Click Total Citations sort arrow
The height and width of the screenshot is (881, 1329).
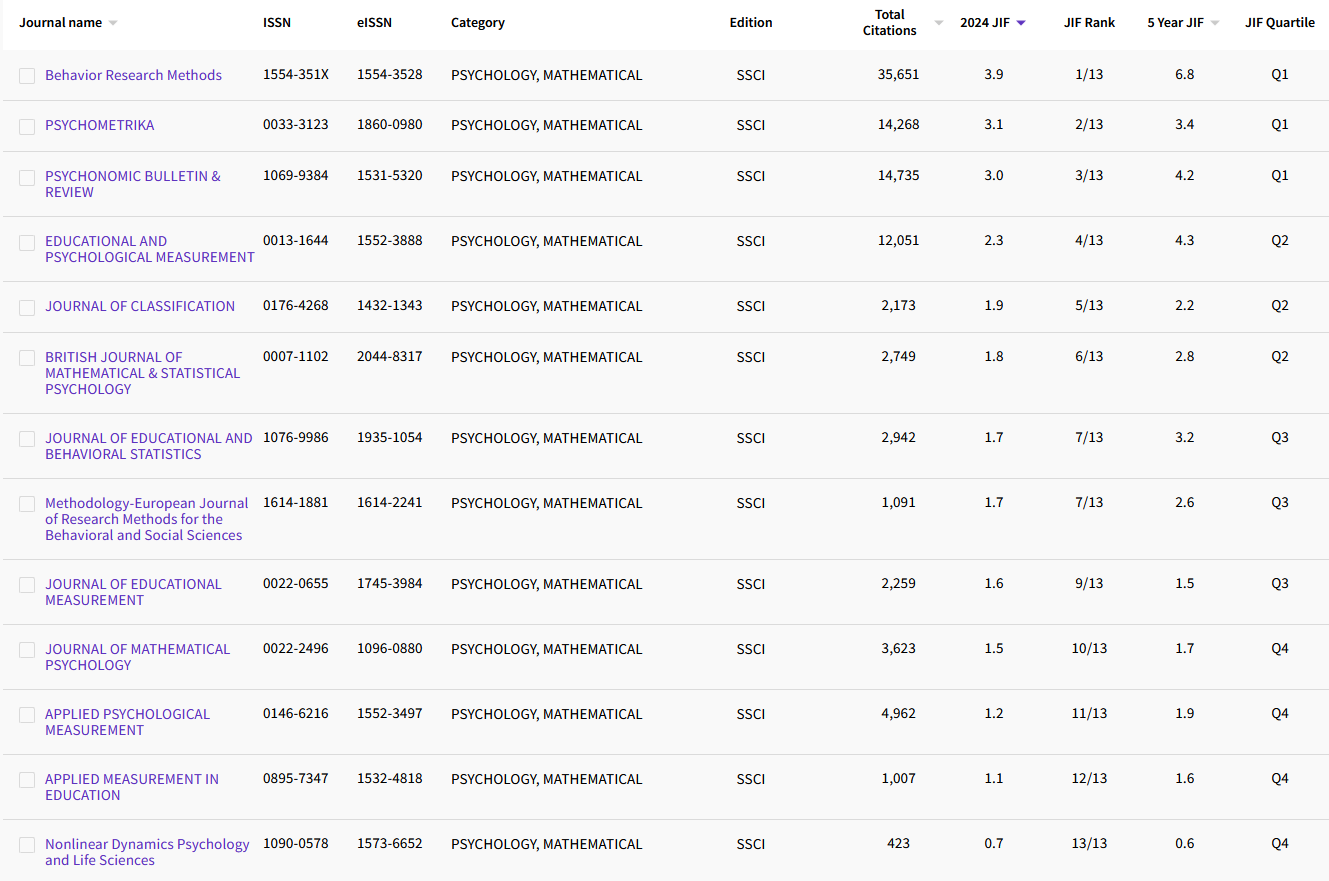point(938,23)
